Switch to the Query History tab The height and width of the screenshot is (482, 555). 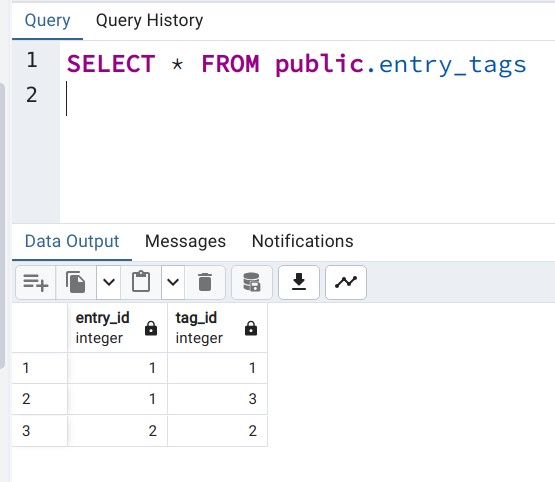tap(149, 21)
